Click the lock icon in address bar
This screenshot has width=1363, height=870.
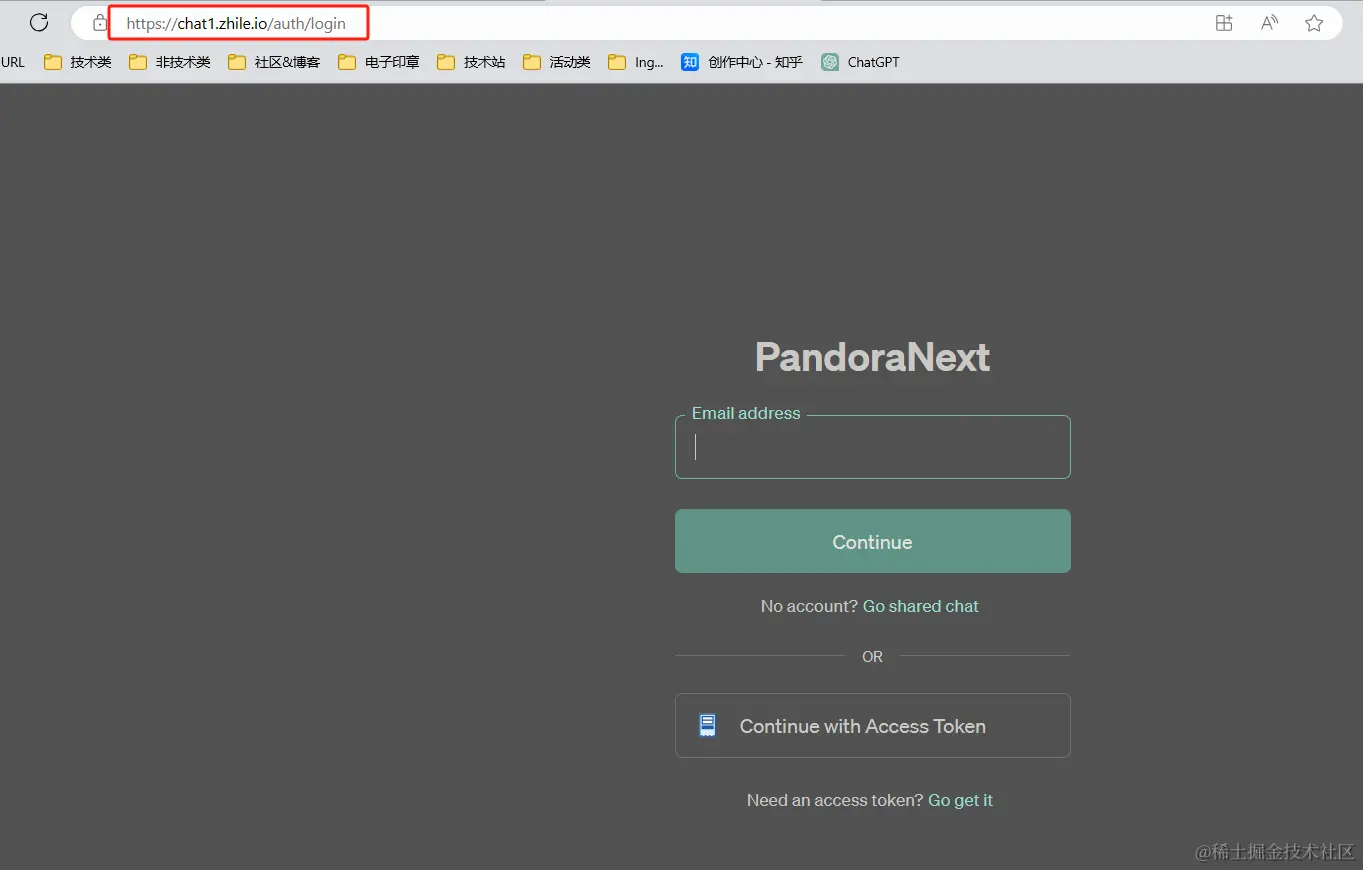99,23
